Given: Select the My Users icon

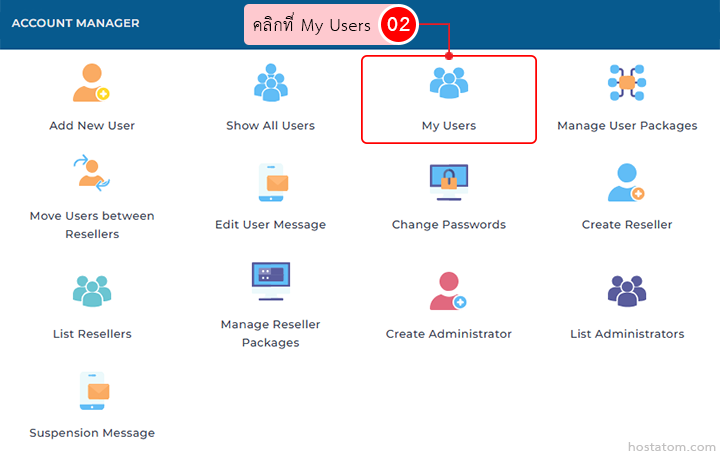Looking at the screenshot, I should pyautogui.click(x=448, y=83).
